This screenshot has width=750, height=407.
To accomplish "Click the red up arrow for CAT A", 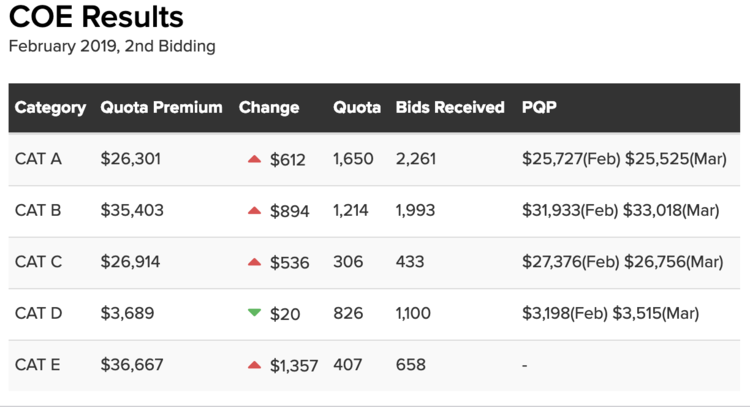I will tap(254, 159).
